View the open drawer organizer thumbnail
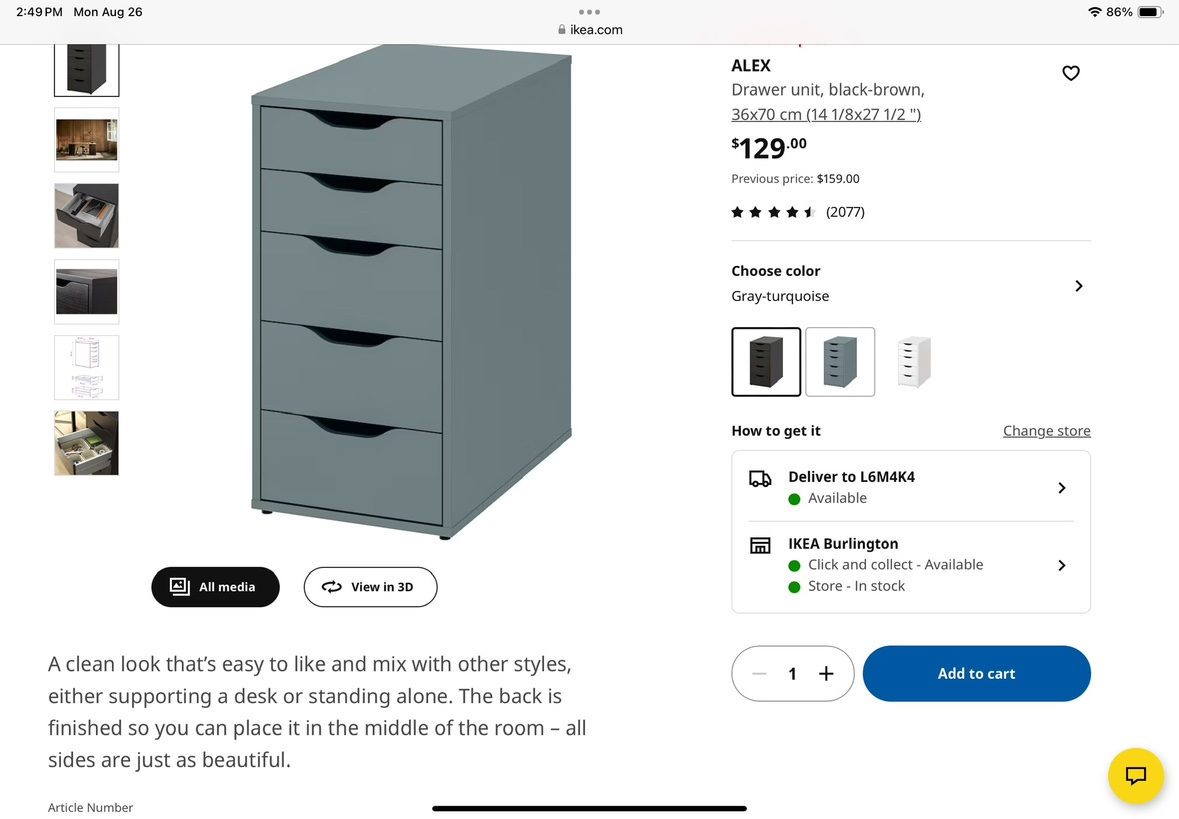This screenshot has width=1179, height=819. [86, 216]
